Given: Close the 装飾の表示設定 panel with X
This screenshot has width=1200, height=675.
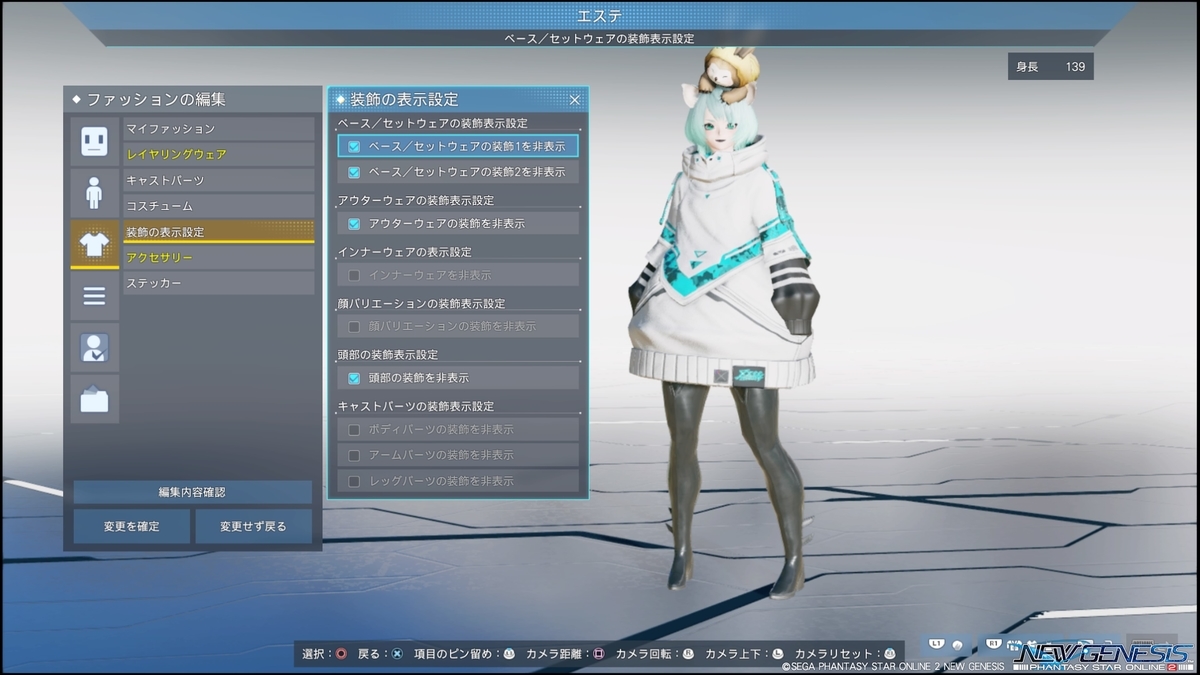Looking at the screenshot, I should pos(575,100).
